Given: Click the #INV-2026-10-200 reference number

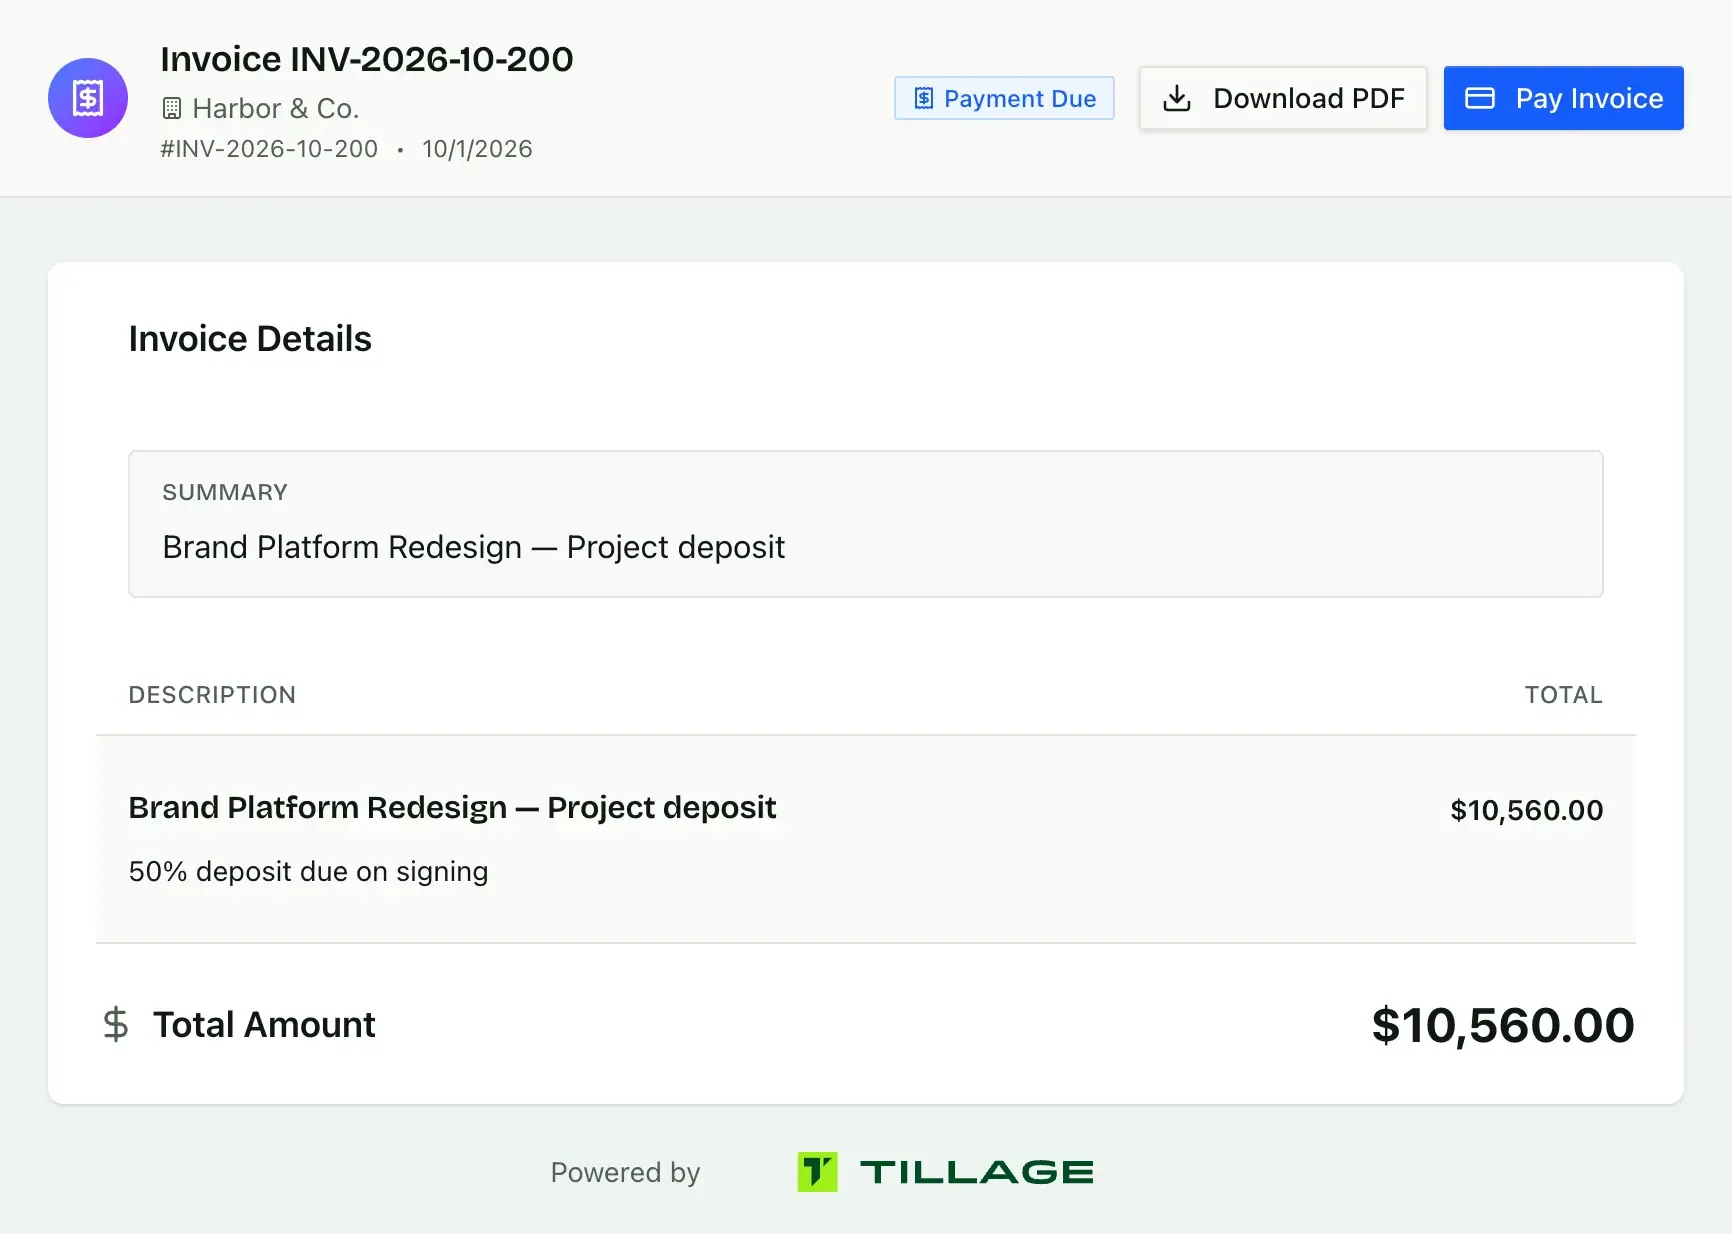Looking at the screenshot, I should [x=269, y=149].
